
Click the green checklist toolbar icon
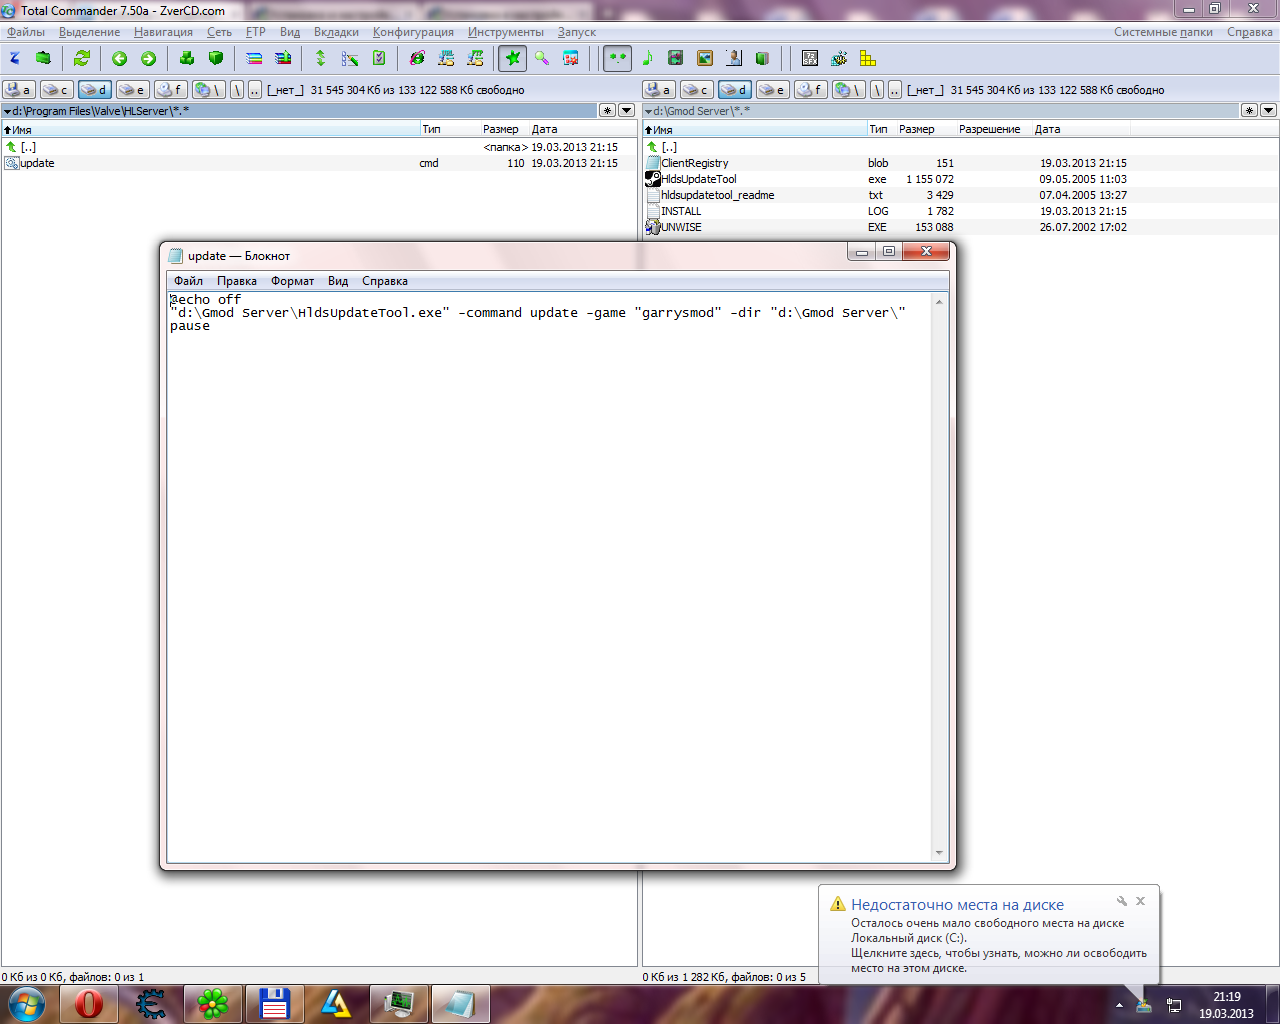(x=379, y=58)
